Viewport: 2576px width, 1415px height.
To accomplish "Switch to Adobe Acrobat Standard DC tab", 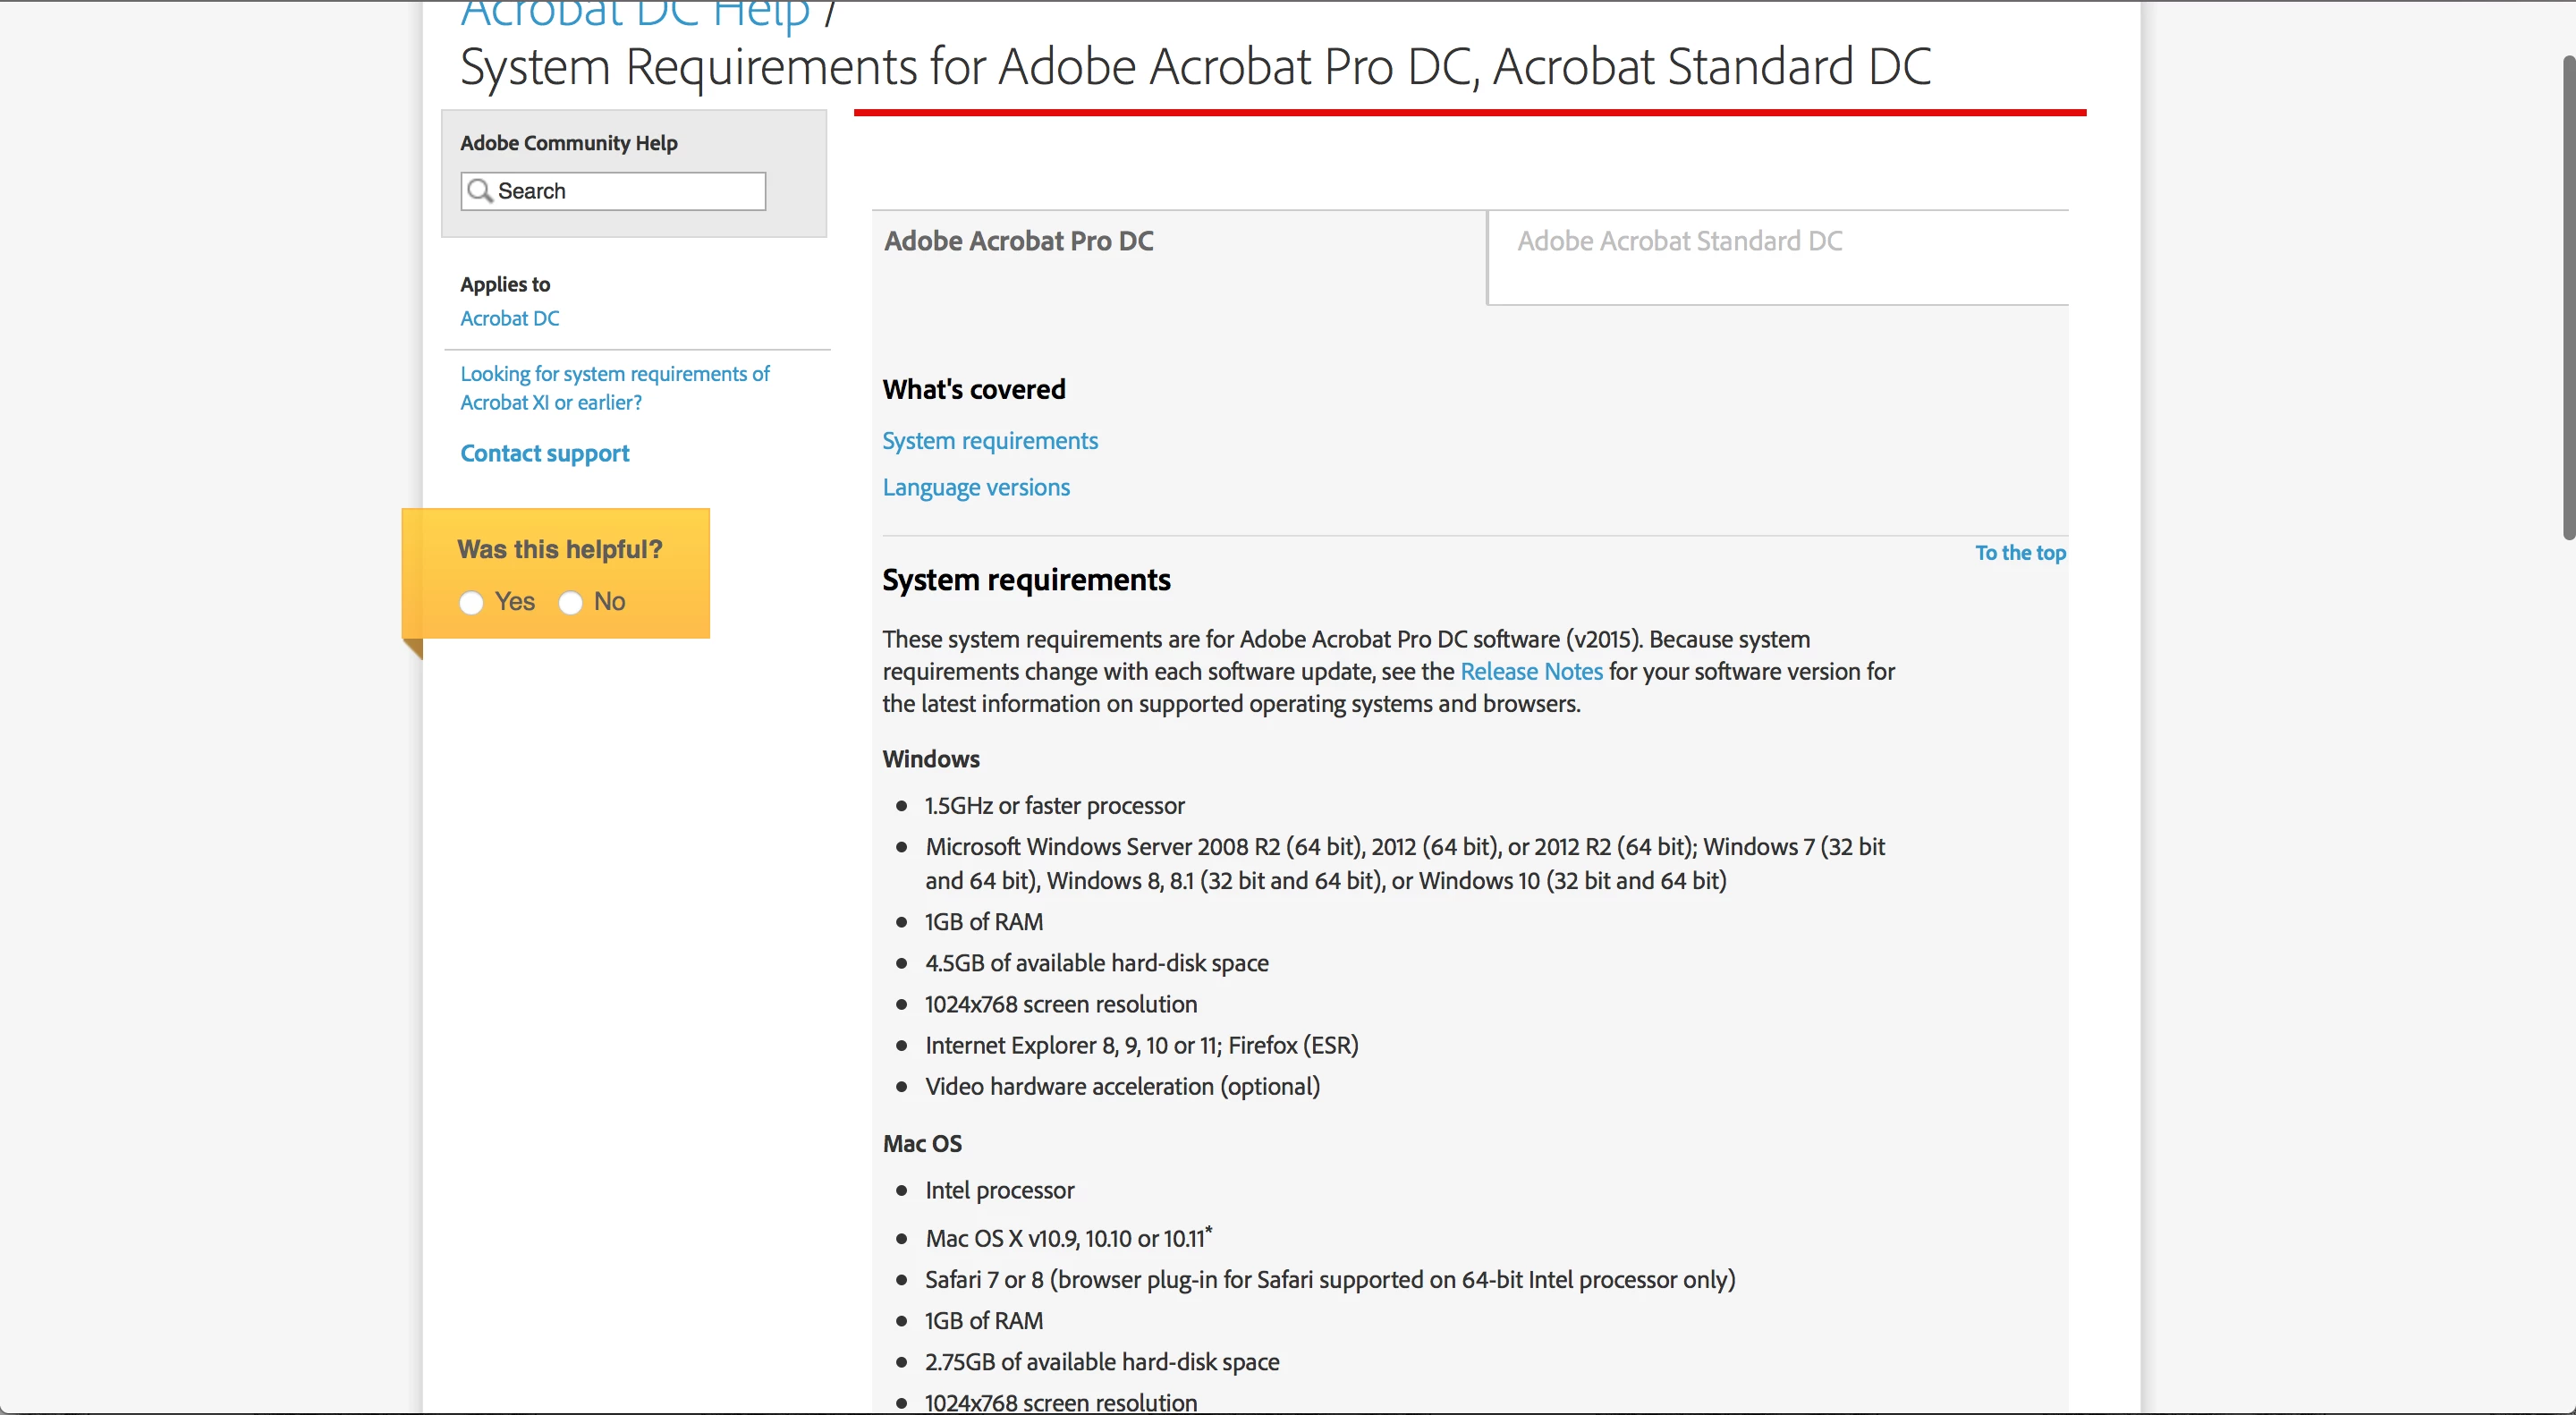I will coord(1679,241).
